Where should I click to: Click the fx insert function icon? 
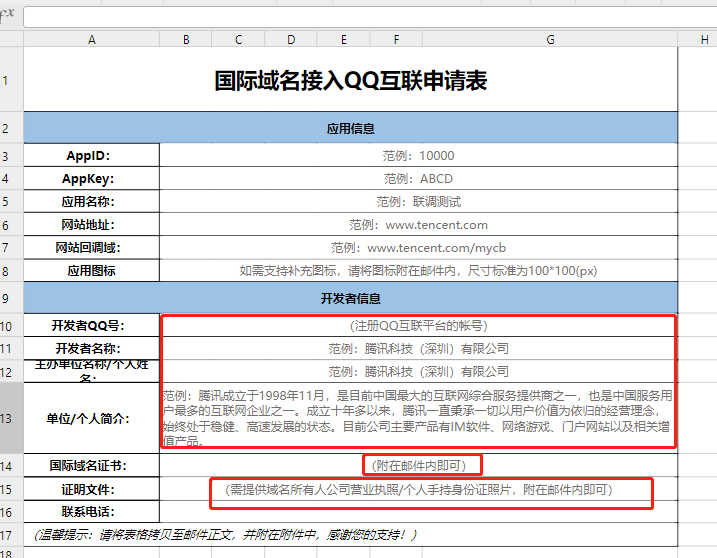click(6, 15)
